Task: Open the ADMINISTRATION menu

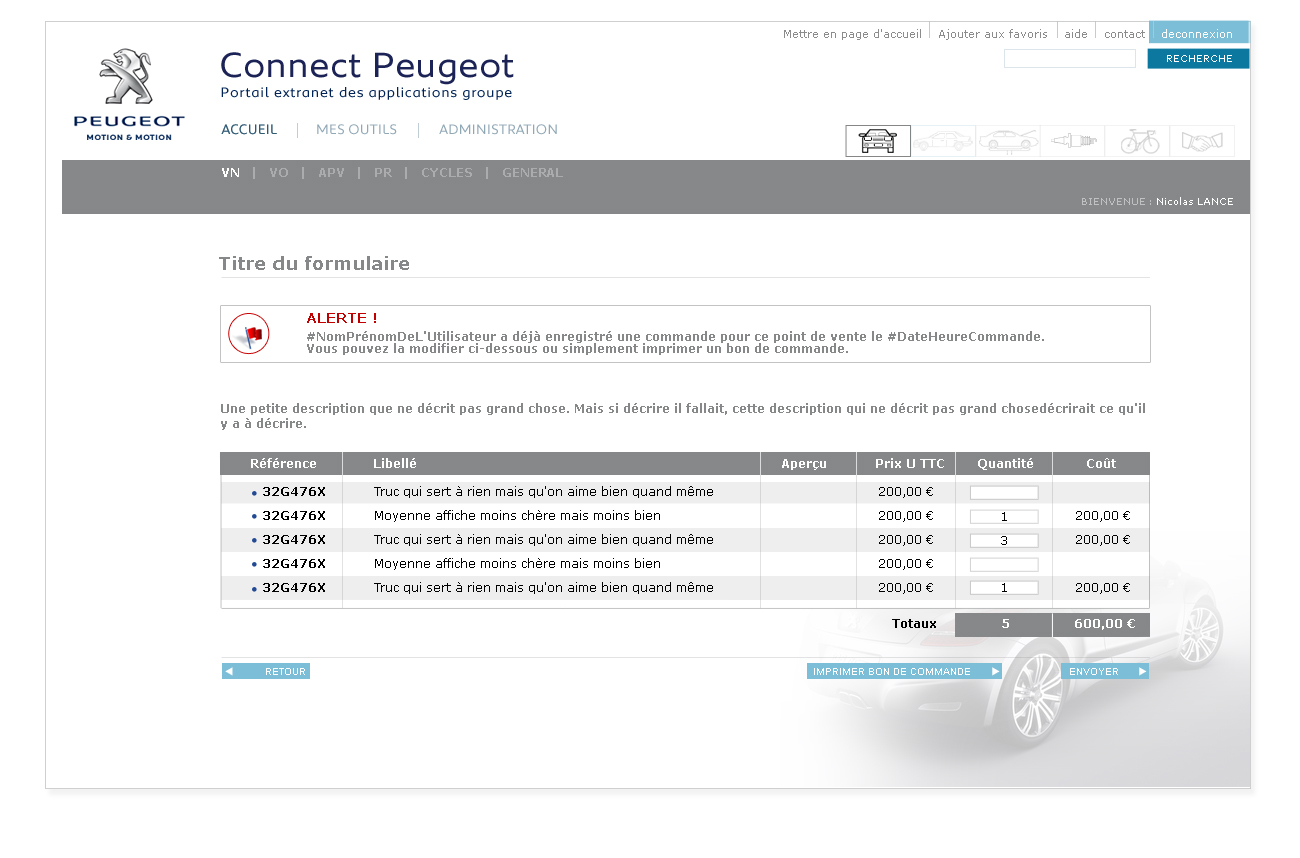Action: coord(498,130)
